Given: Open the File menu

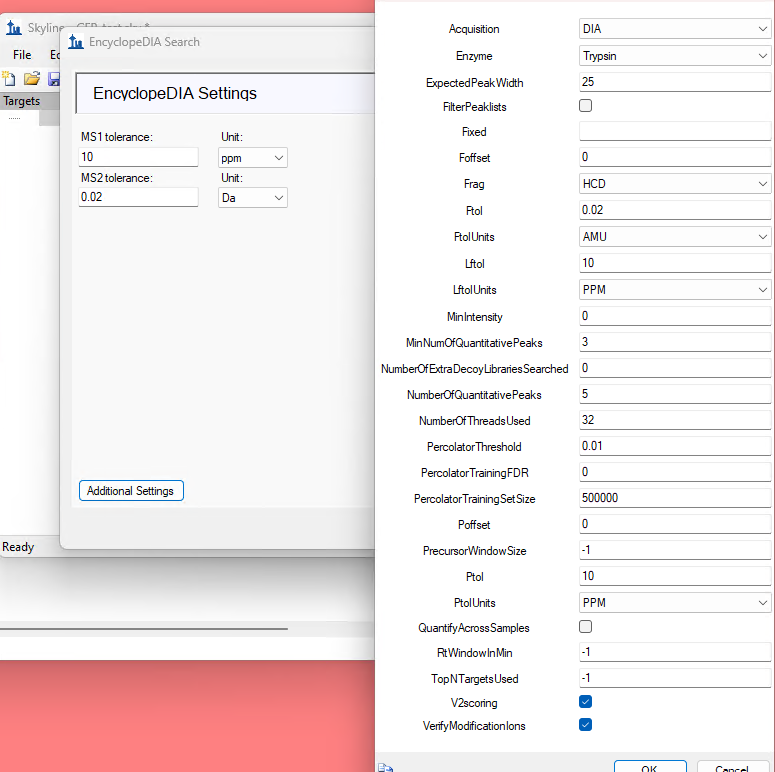Looking at the screenshot, I should [22, 55].
